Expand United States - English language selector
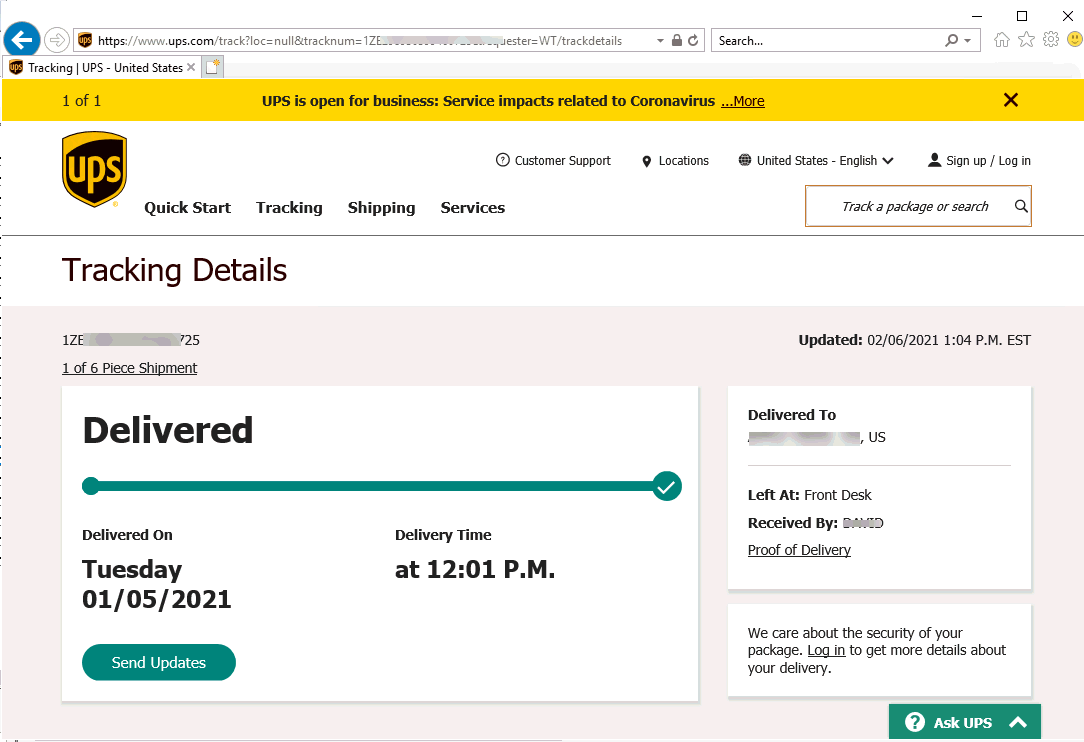The height and width of the screenshot is (742, 1084). coord(816,161)
